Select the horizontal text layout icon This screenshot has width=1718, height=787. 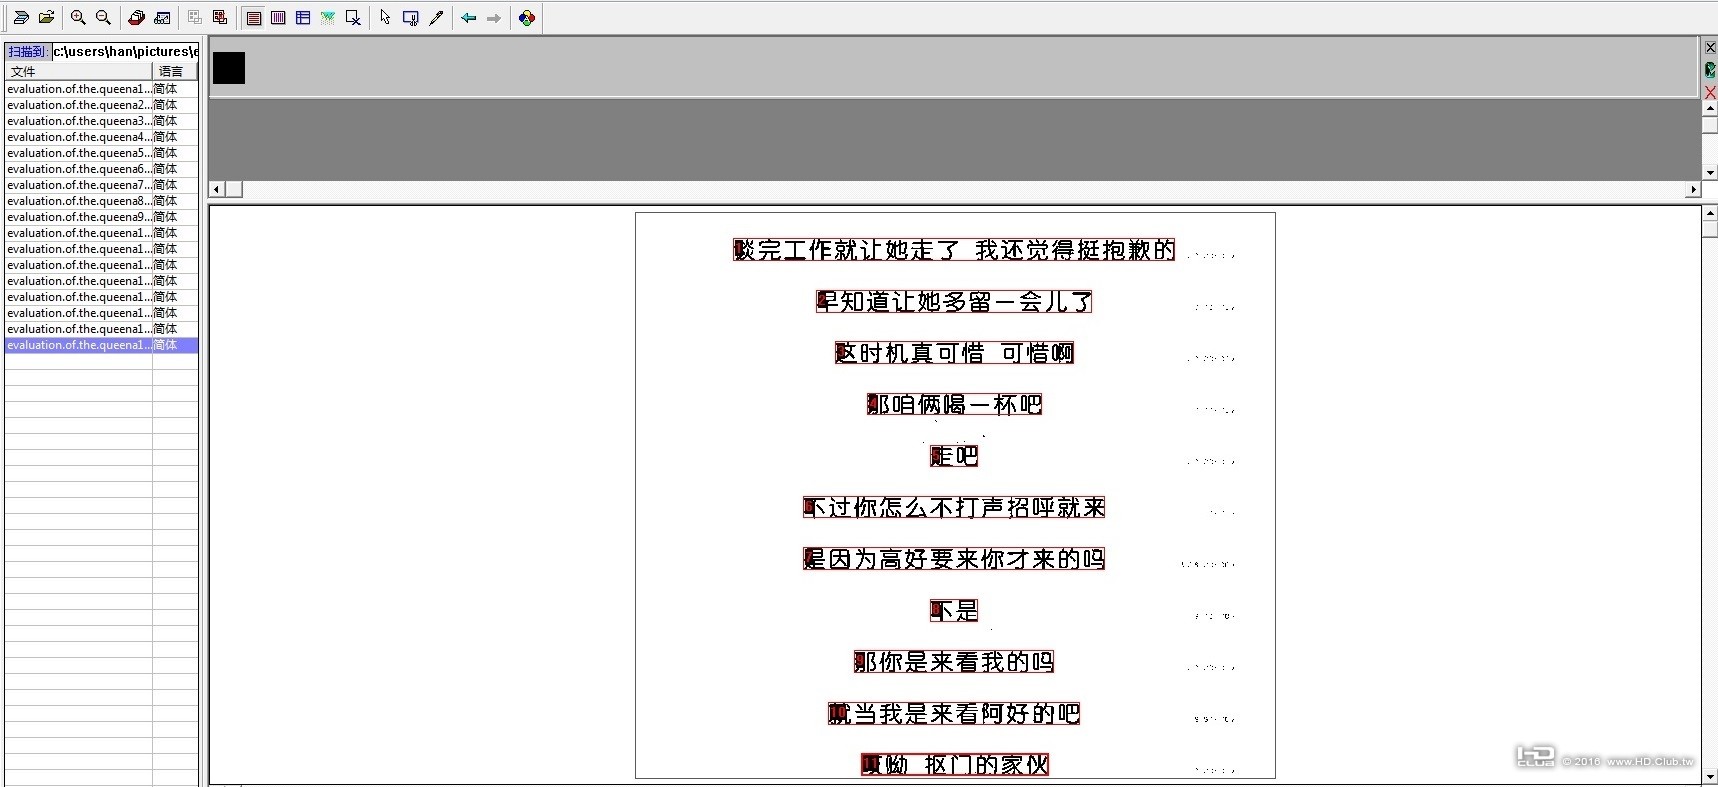click(254, 18)
